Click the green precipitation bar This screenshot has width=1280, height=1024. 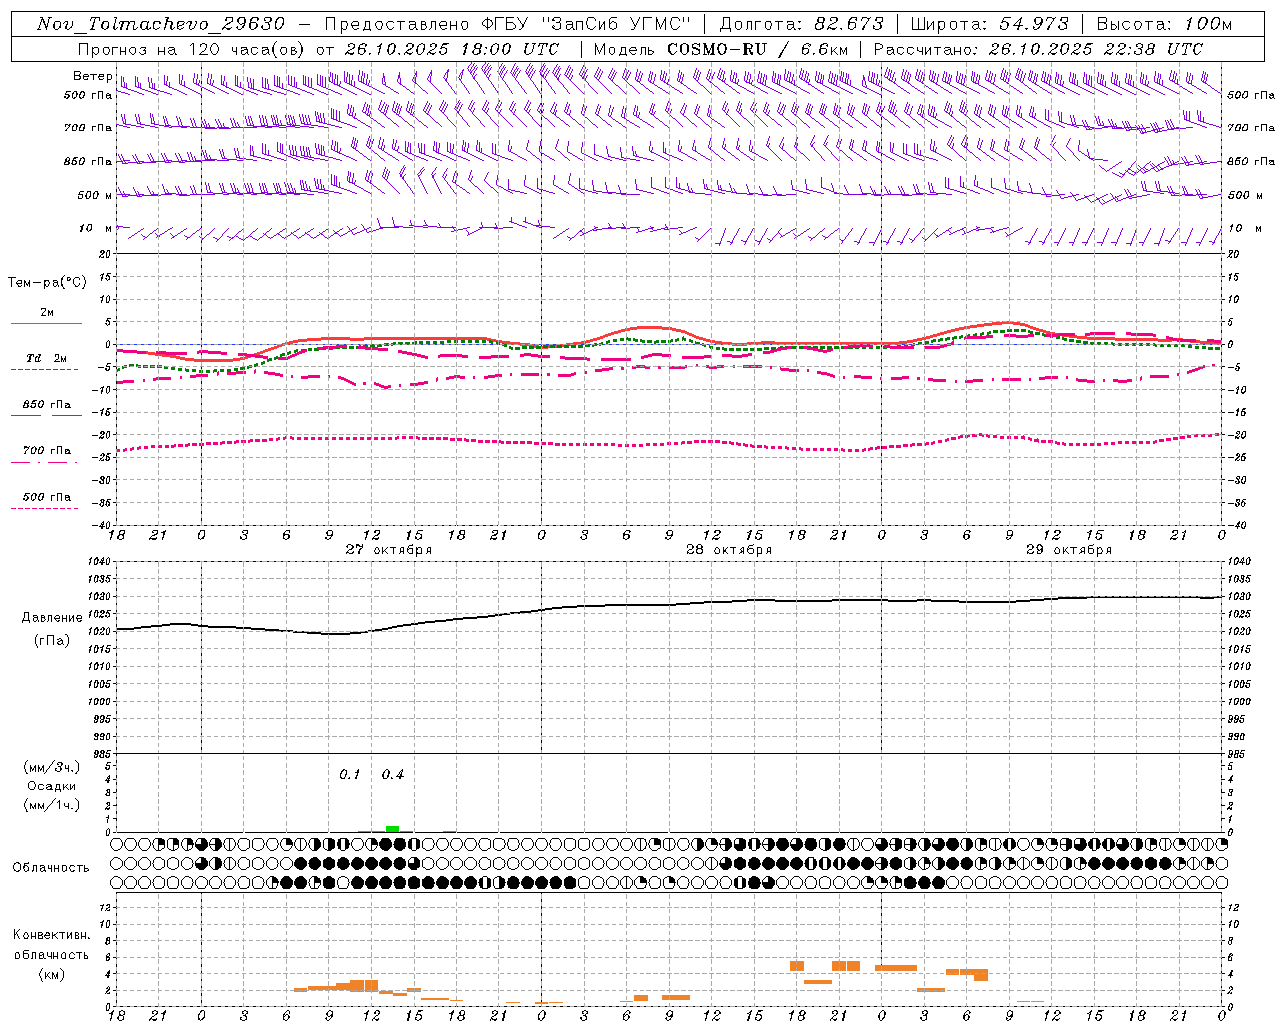click(393, 829)
